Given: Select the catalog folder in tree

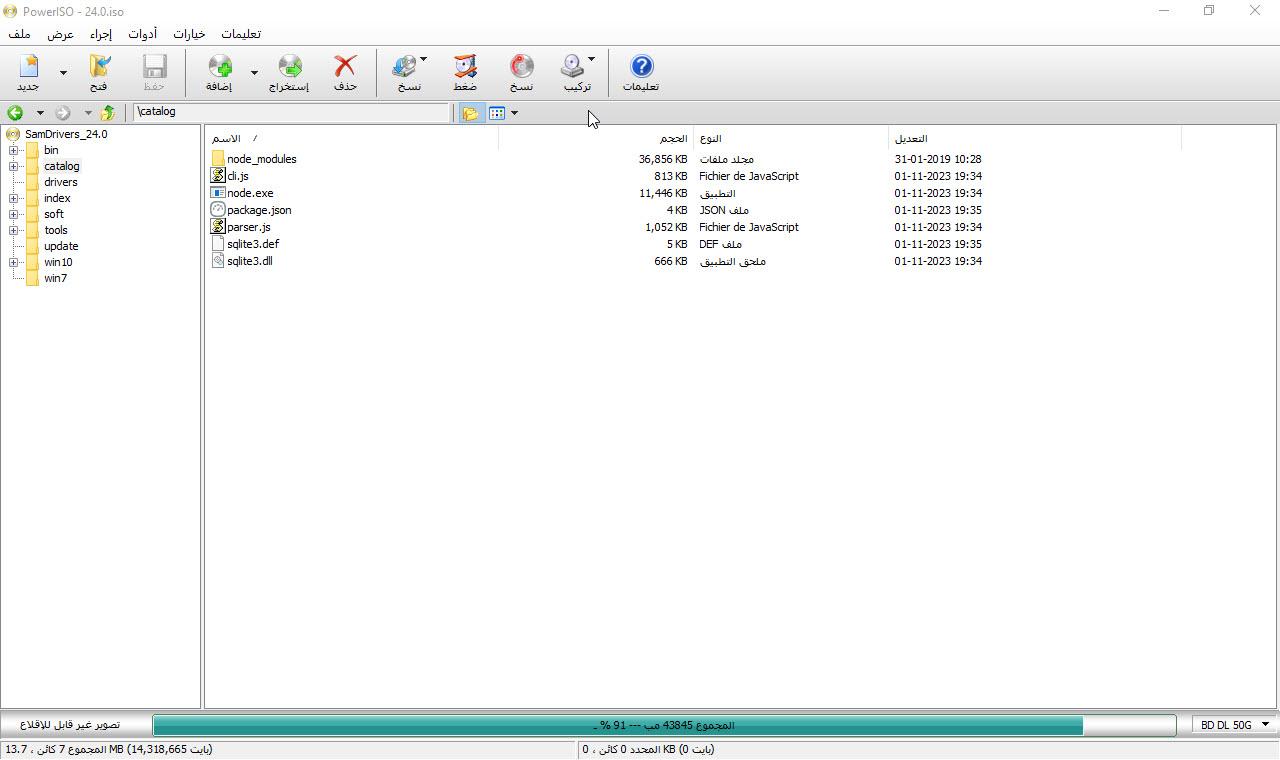Looking at the screenshot, I should (61, 166).
